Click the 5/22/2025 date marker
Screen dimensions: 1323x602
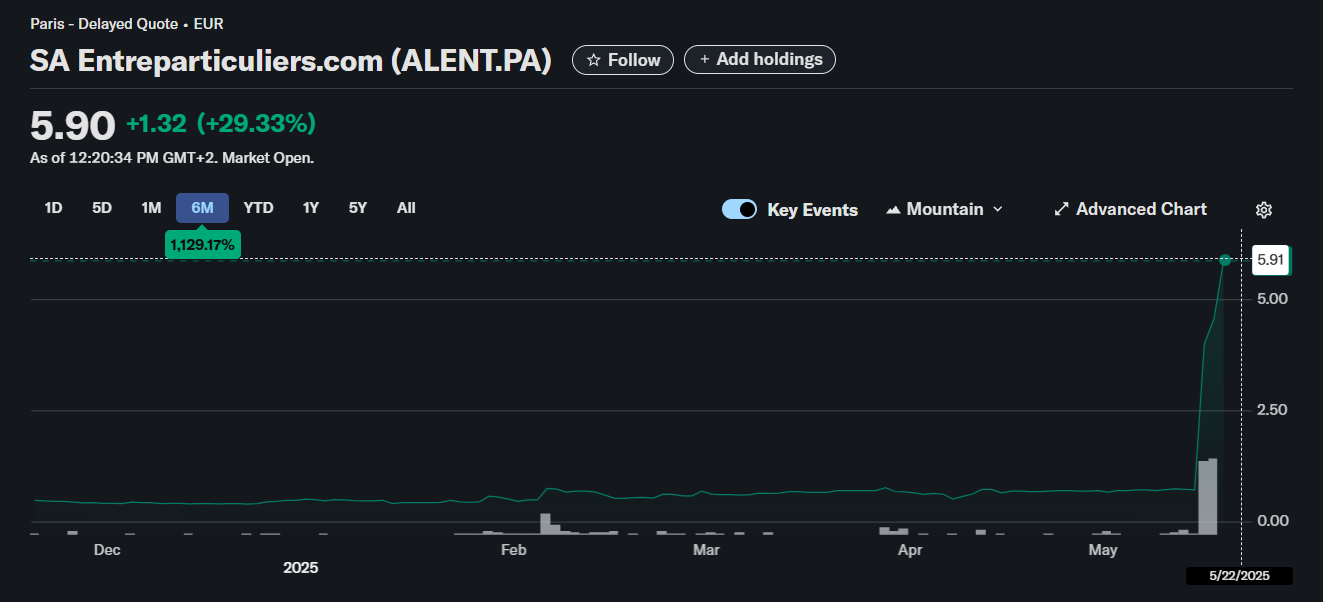1240,575
